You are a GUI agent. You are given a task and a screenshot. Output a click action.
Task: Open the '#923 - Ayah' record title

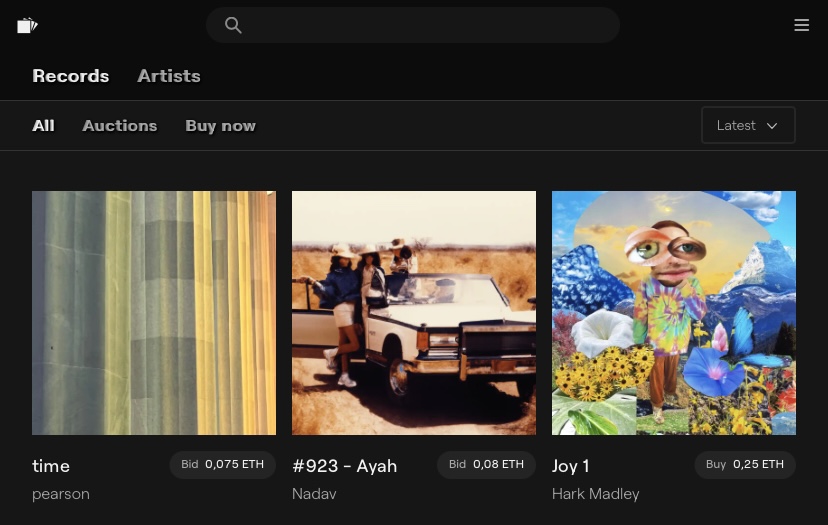tap(344, 466)
